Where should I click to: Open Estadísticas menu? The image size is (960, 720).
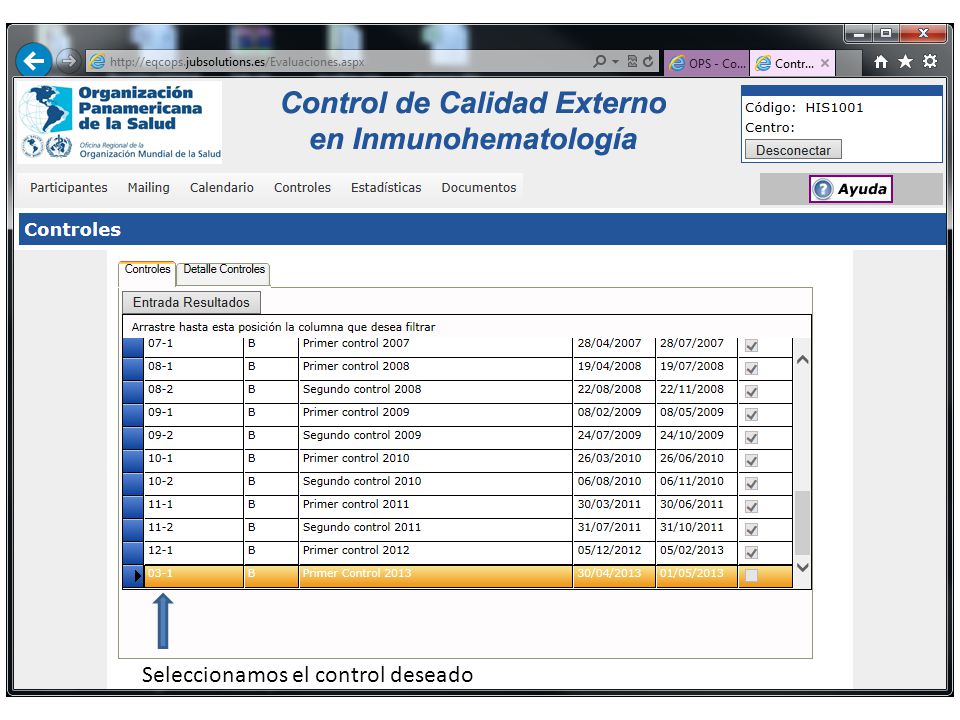point(386,187)
